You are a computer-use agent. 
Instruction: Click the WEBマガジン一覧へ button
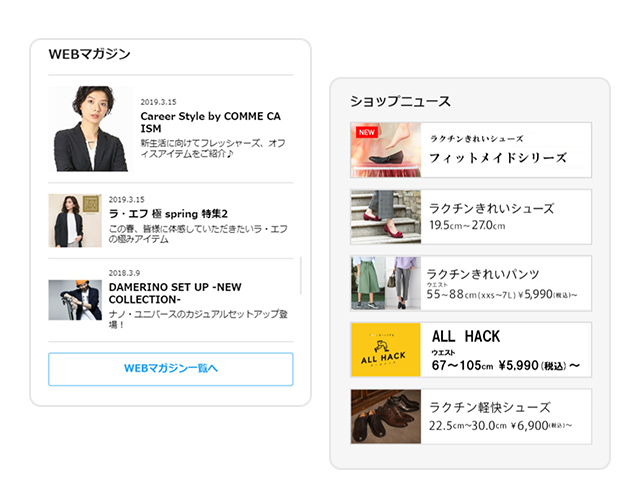pyautogui.click(x=170, y=369)
